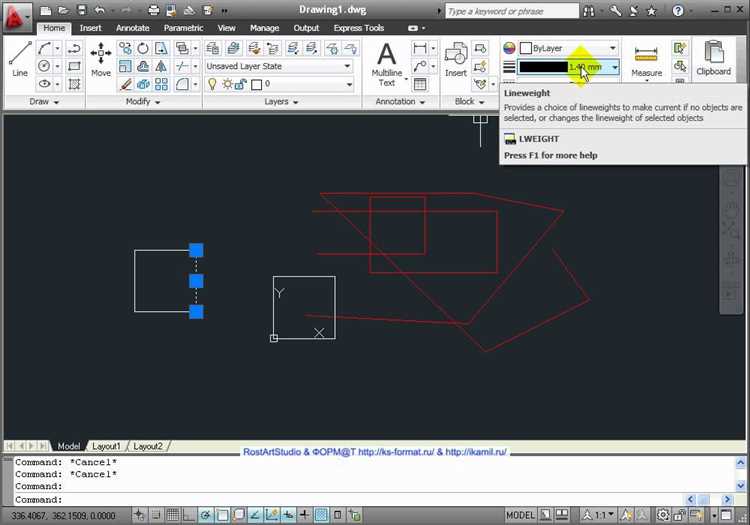The width and height of the screenshot is (750, 525).
Task: Switch to the Parametric ribbon tab
Action: pos(184,28)
